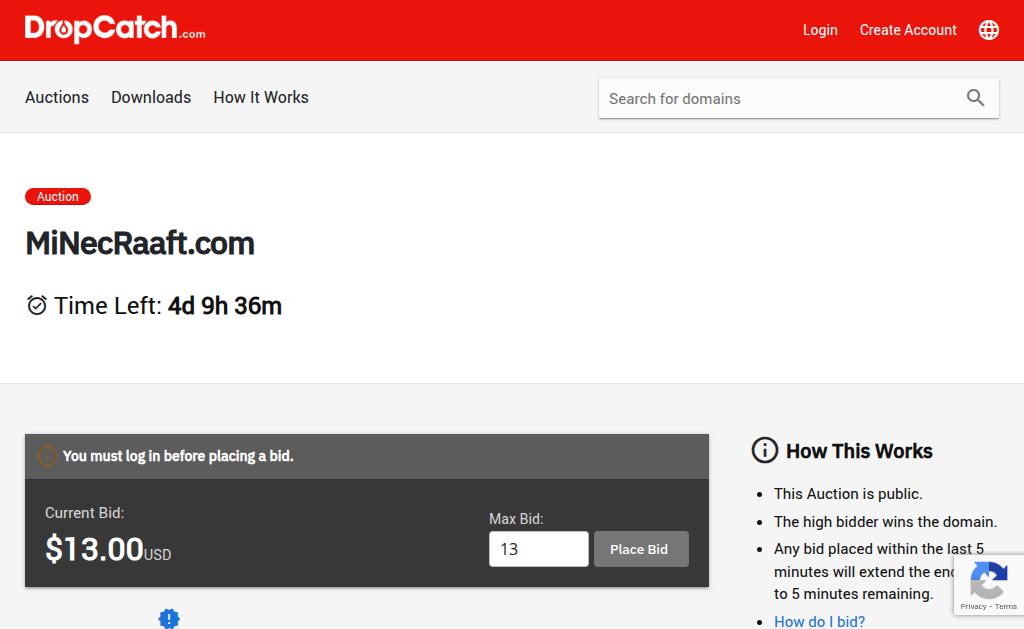Click the blue exclamation badge icon
The width and height of the screenshot is (1024, 629).
(x=168, y=618)
